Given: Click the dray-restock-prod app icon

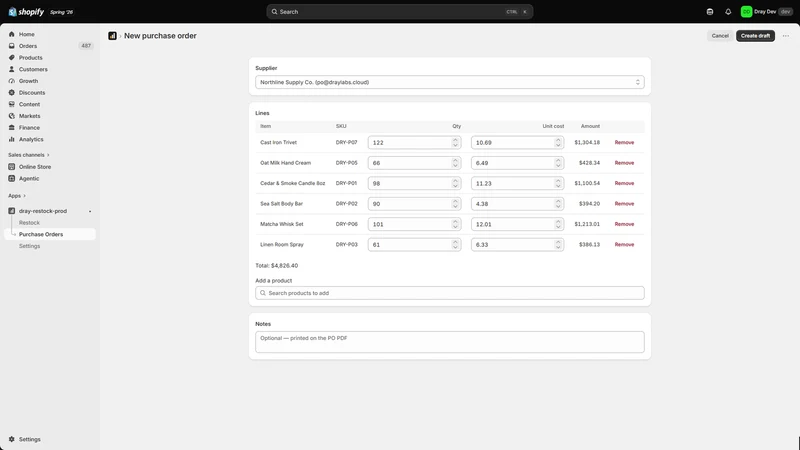Looking at the screenshot, I should pyautogui.click(x=12, y=211).
